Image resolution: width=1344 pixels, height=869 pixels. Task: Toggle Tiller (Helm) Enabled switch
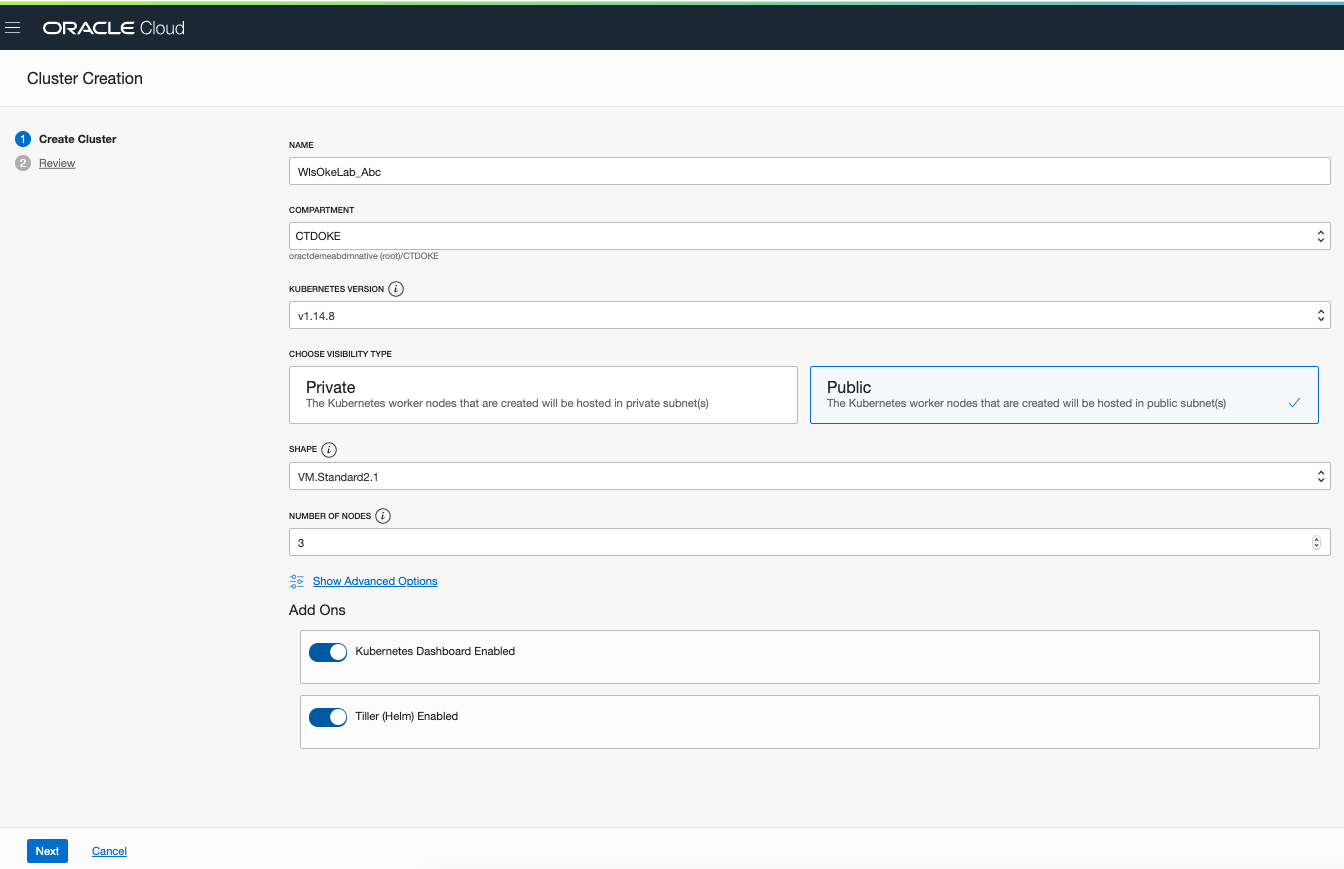click(328, 717)
